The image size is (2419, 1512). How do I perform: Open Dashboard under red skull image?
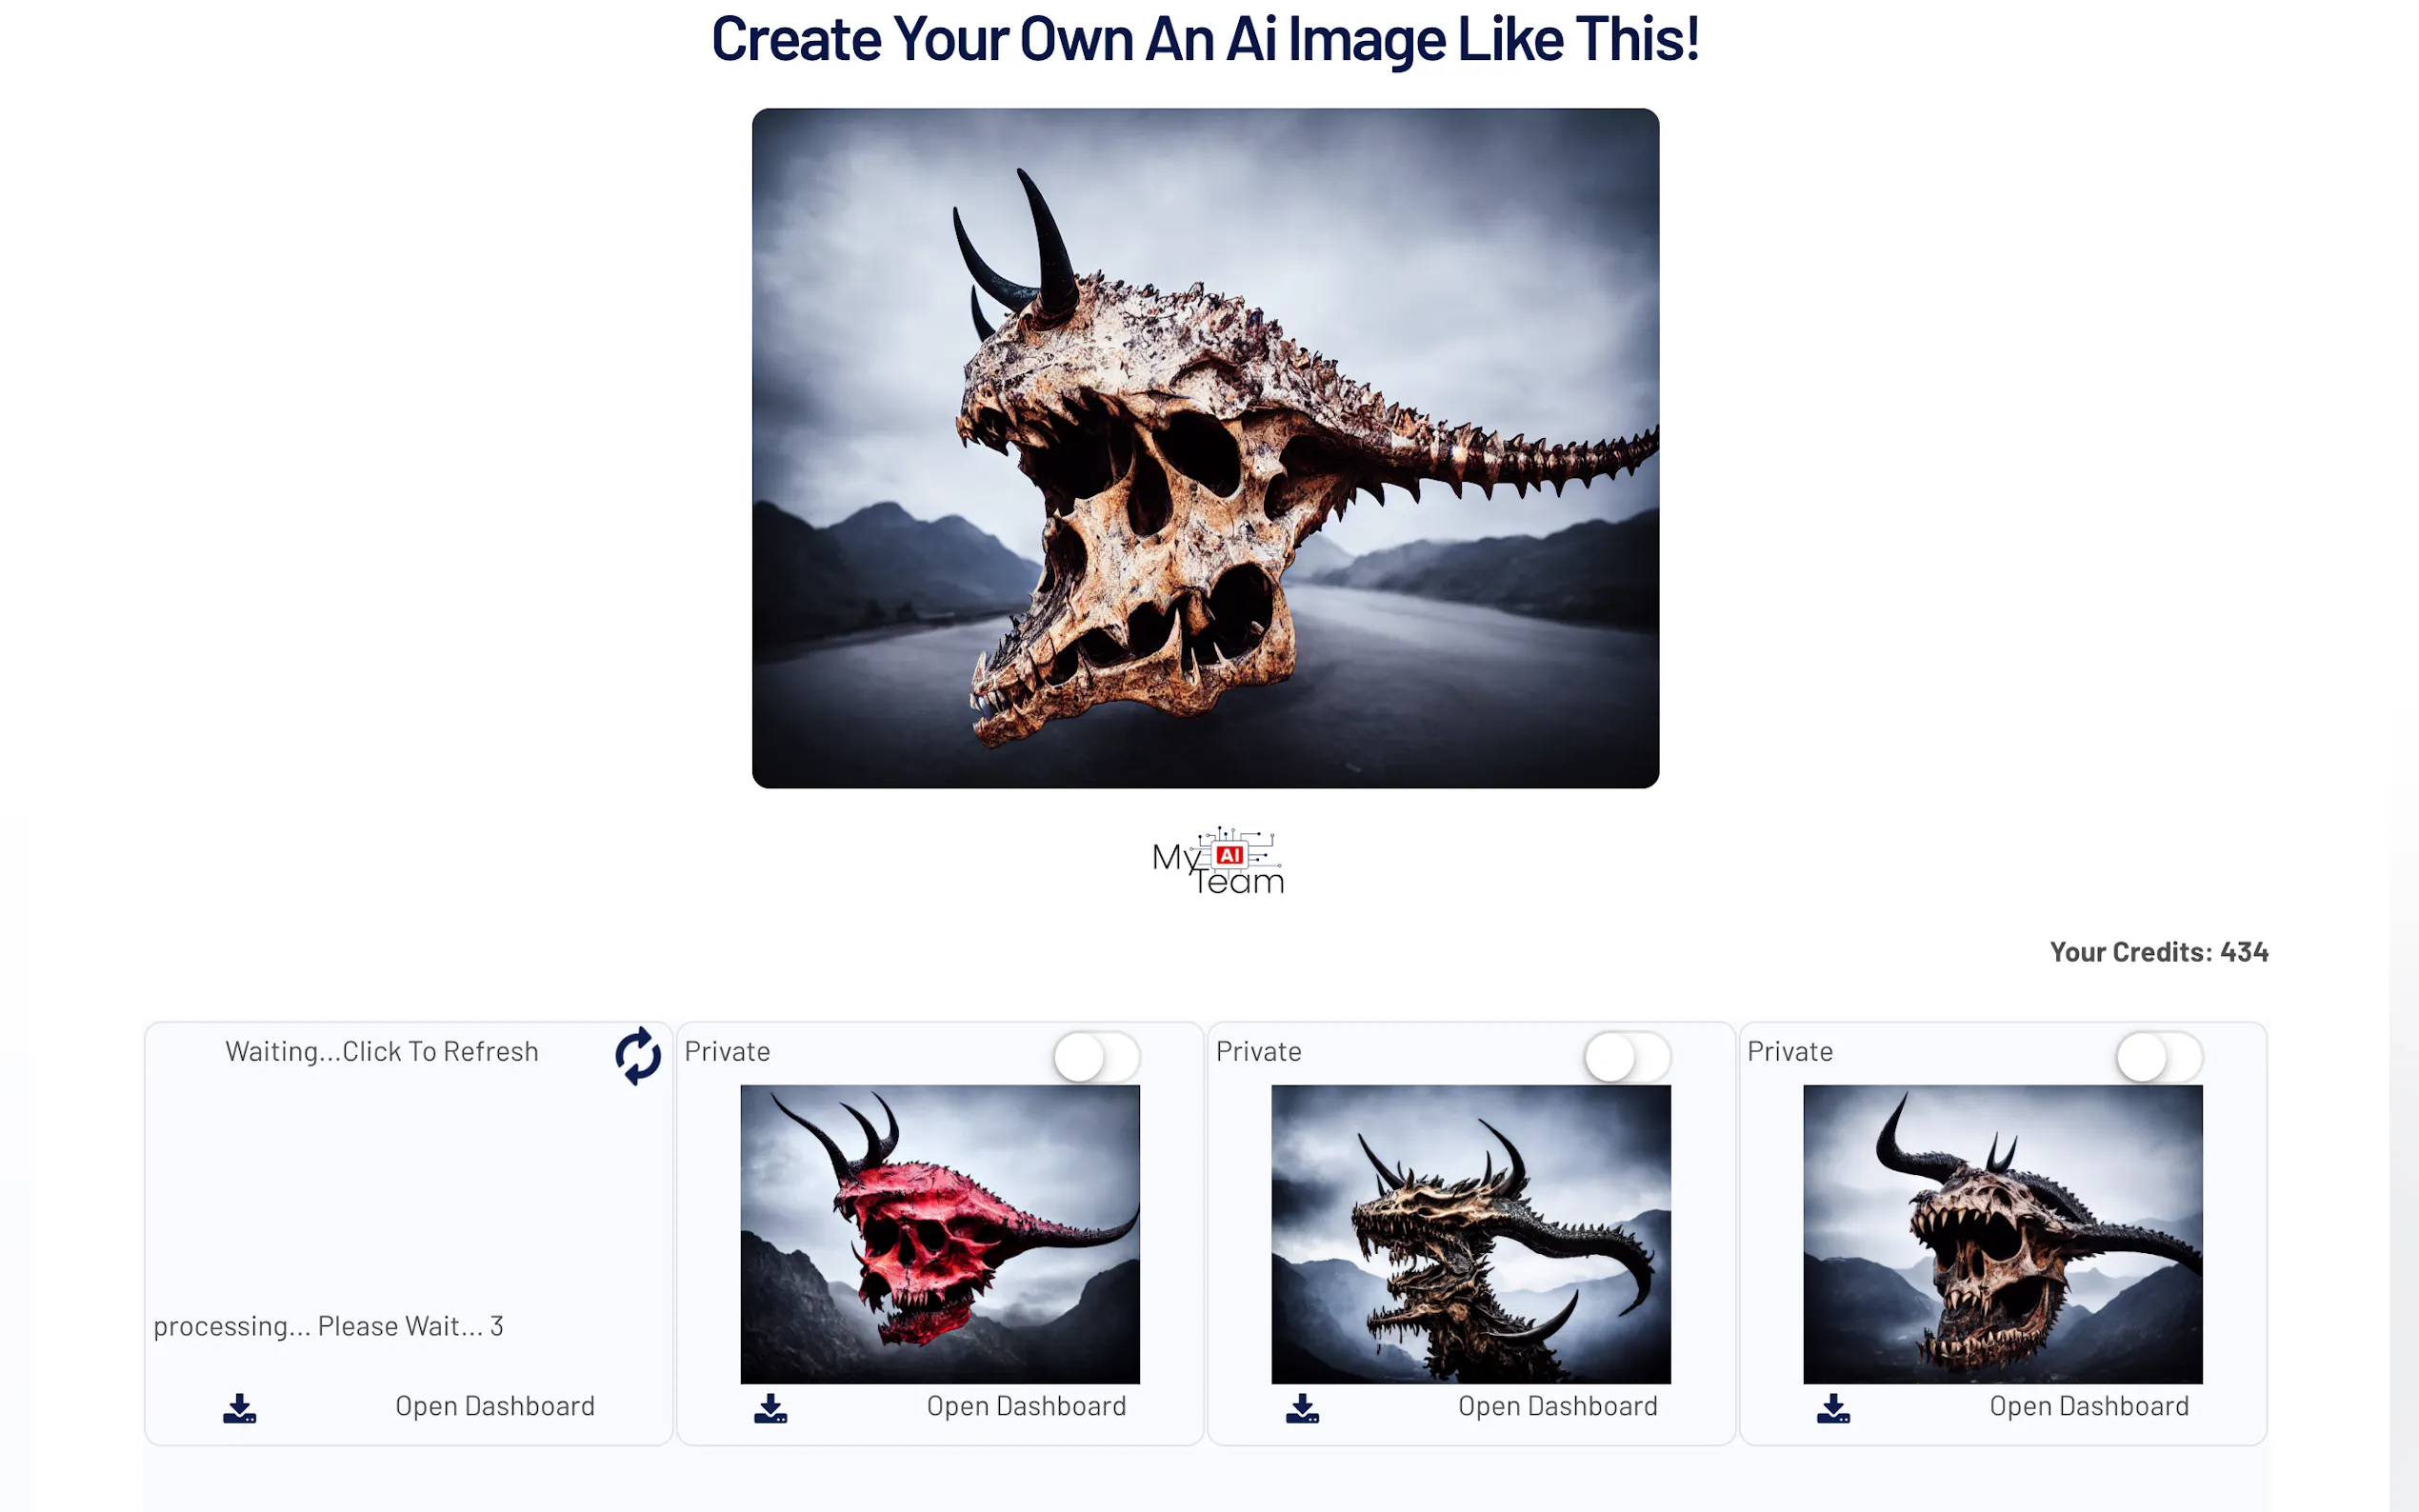[1026, 1406]
